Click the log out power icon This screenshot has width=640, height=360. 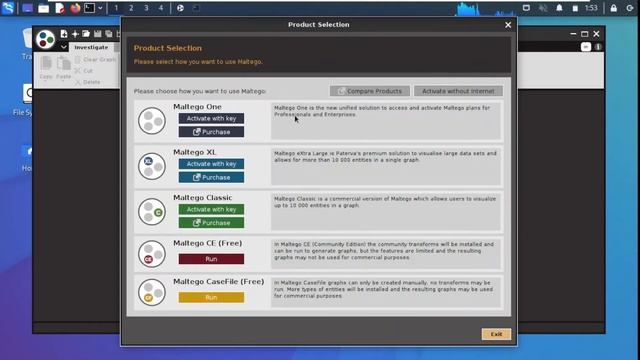(x=630, y=8)
